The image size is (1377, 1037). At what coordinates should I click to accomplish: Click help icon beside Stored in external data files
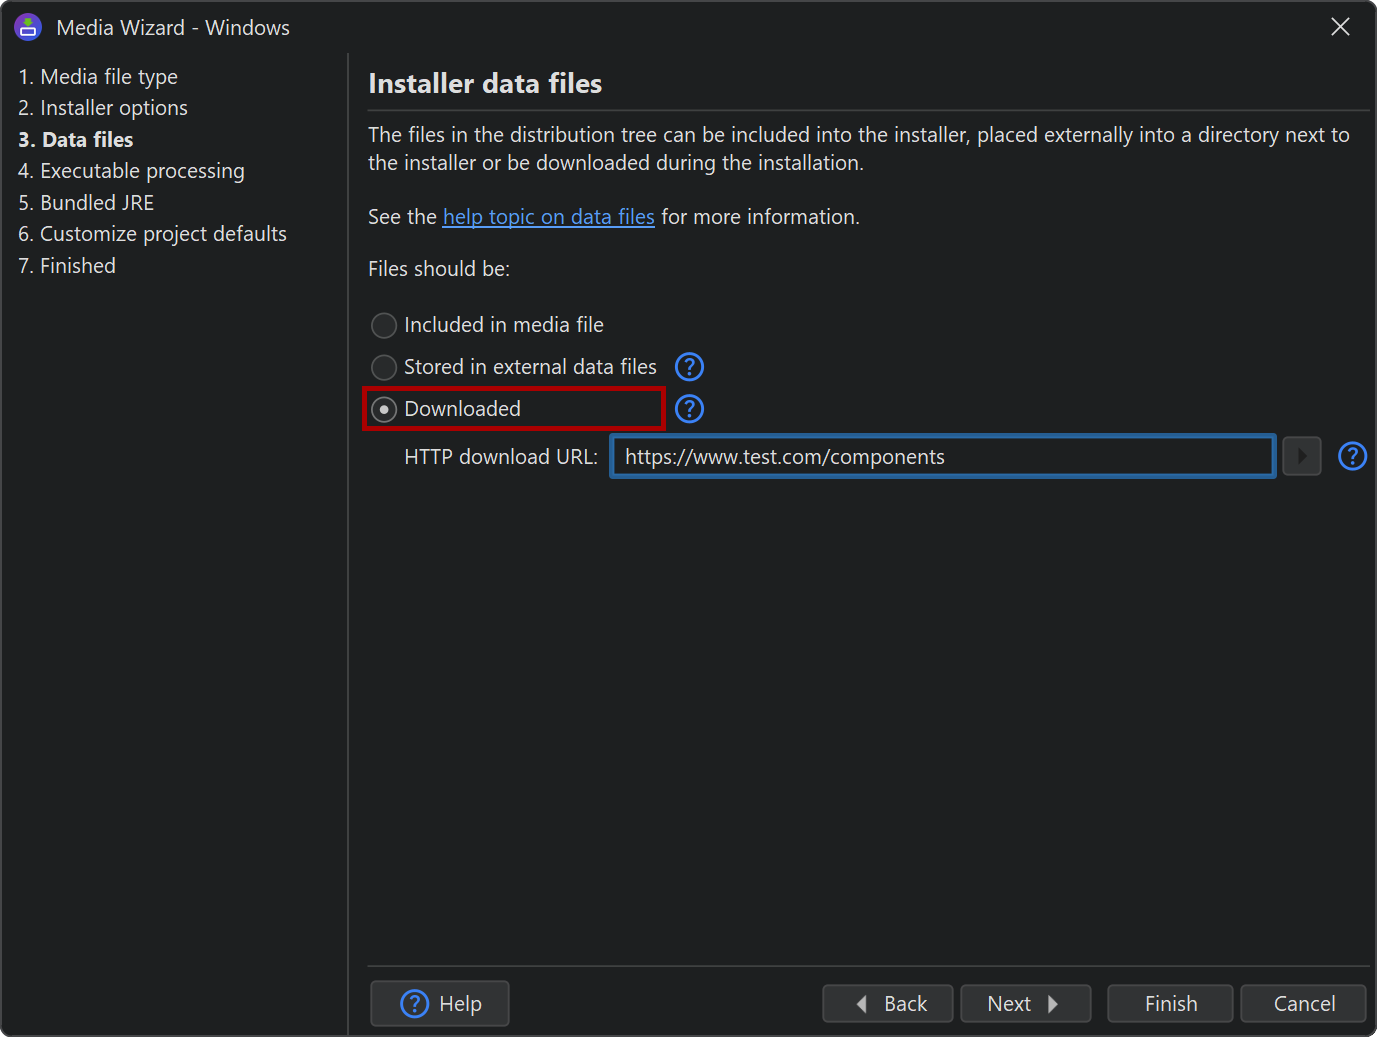coord(689,367)
